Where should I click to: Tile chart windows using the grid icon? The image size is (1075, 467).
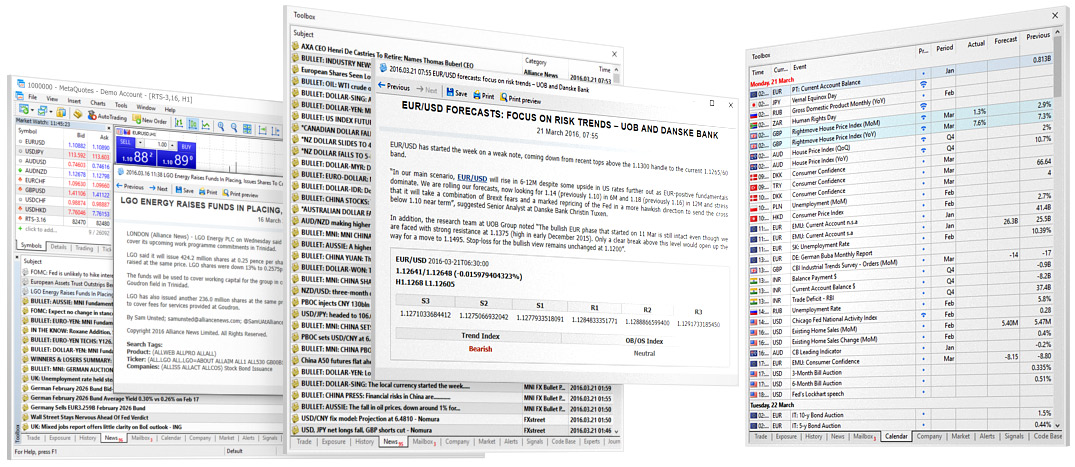click(247, 128)
